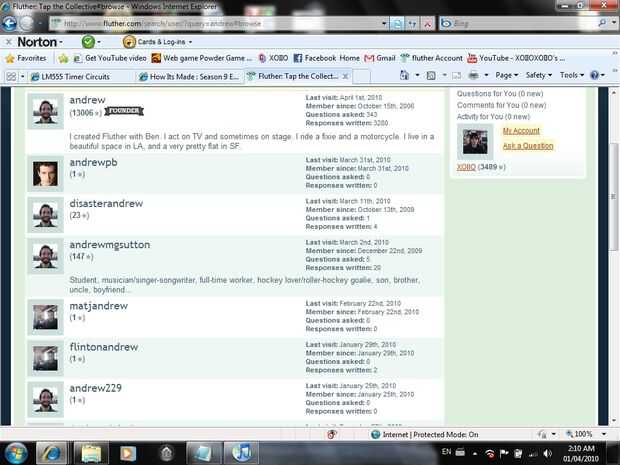Viewport: 620px width, 465px height.
Task: Click the My Account link
Action: coord(521,130)
